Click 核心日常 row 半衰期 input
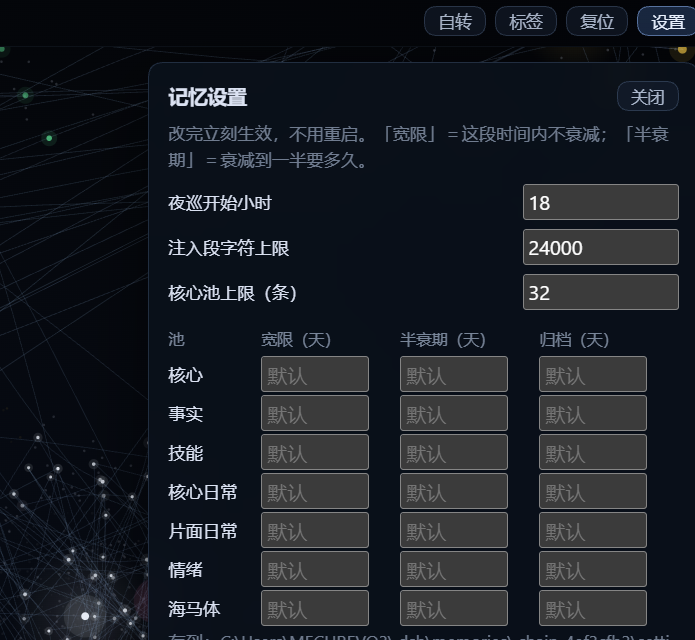The image size is (695, 640). [454, 491]
